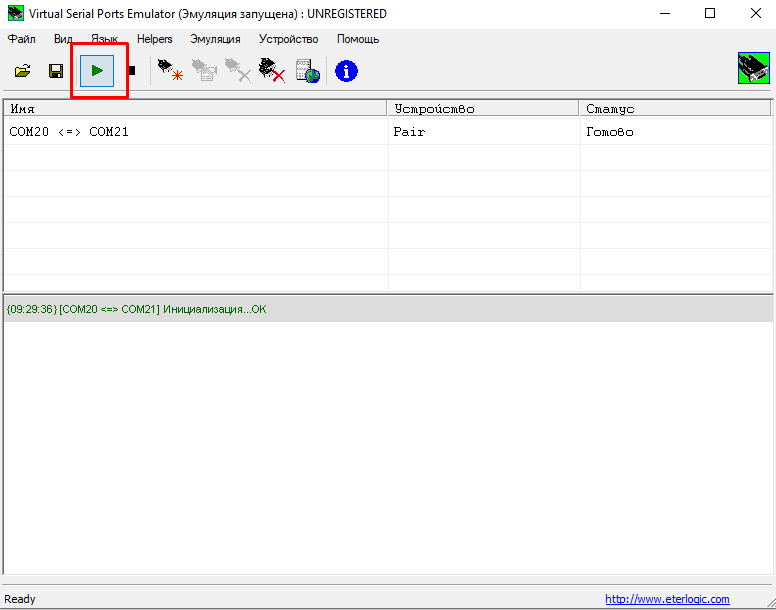
Task: Click the Статус column header
Action: (x=675, y=108)
